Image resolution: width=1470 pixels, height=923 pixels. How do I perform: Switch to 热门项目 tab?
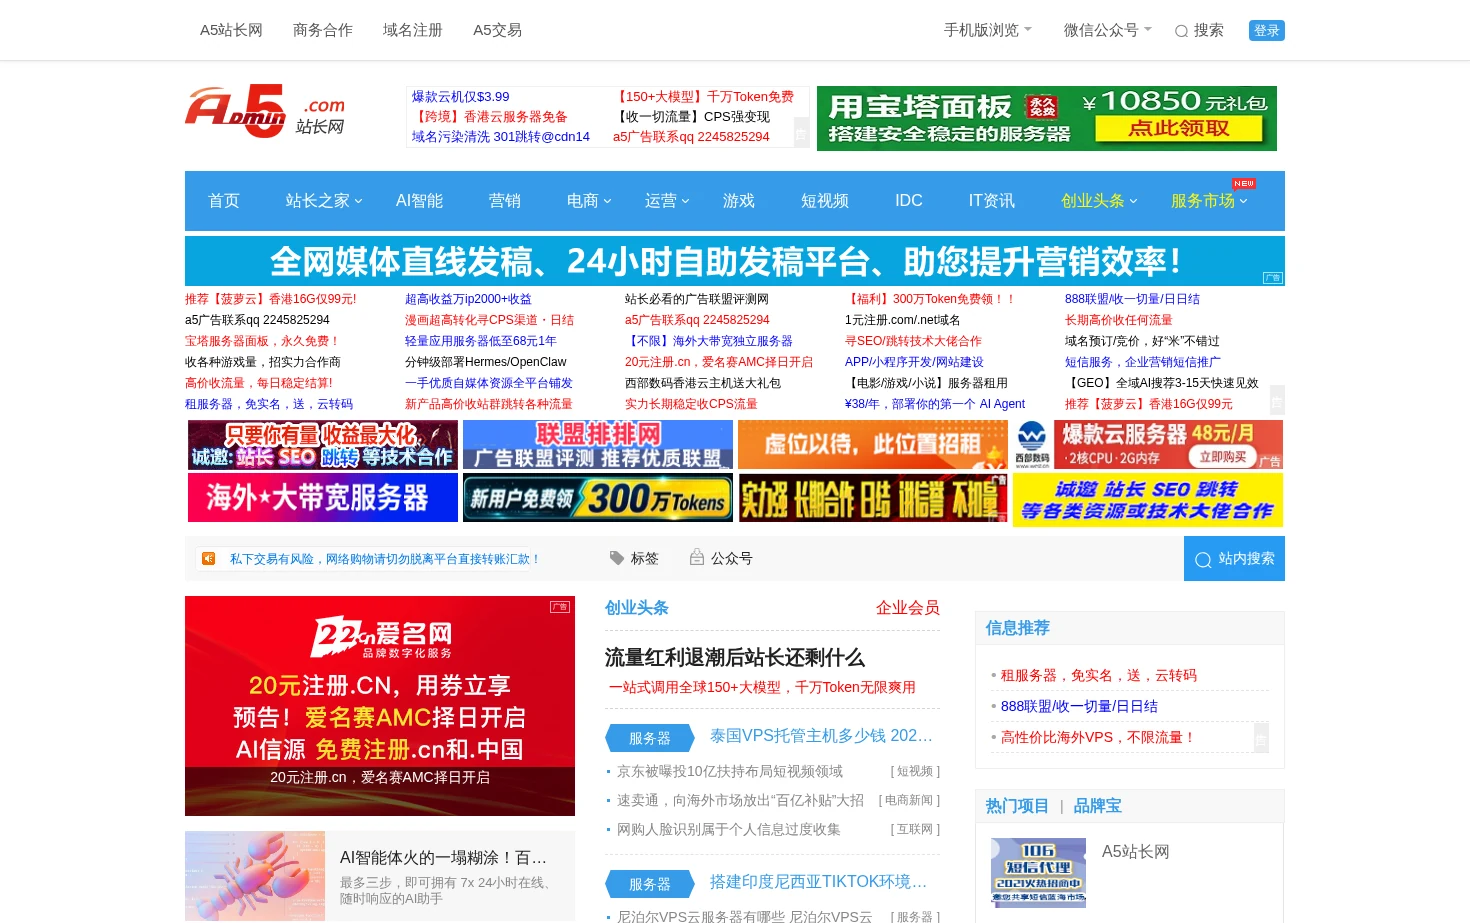click(1017, 806)
